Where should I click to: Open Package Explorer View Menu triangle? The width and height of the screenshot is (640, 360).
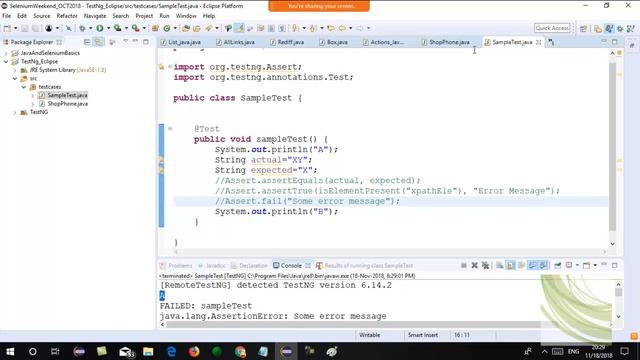(x=125, y=42)
